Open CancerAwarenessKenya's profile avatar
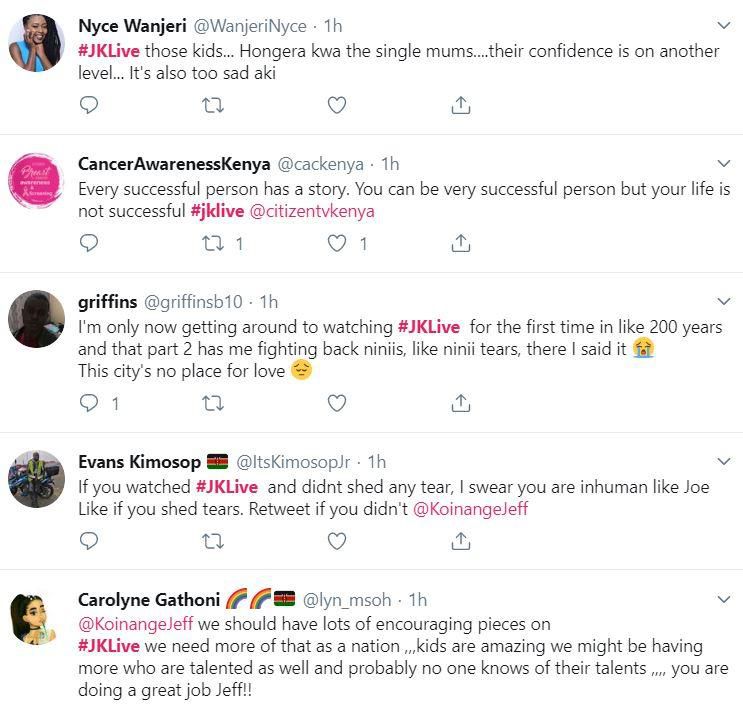Screen dimensions: 743x710 [37, 182]
